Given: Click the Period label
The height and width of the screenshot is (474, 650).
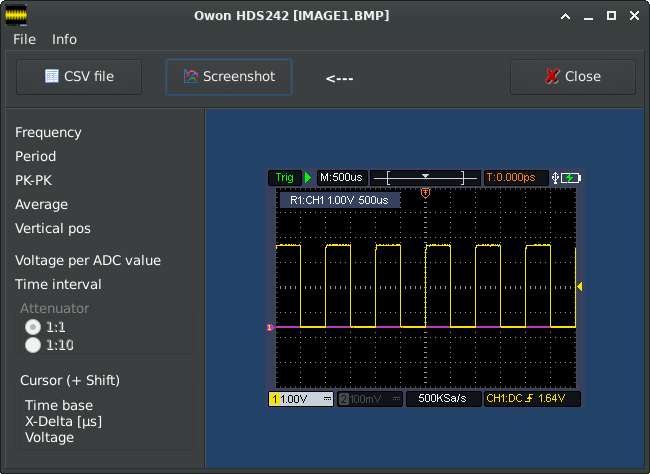Looking at the screenshot, I should (x=35, y=156).
